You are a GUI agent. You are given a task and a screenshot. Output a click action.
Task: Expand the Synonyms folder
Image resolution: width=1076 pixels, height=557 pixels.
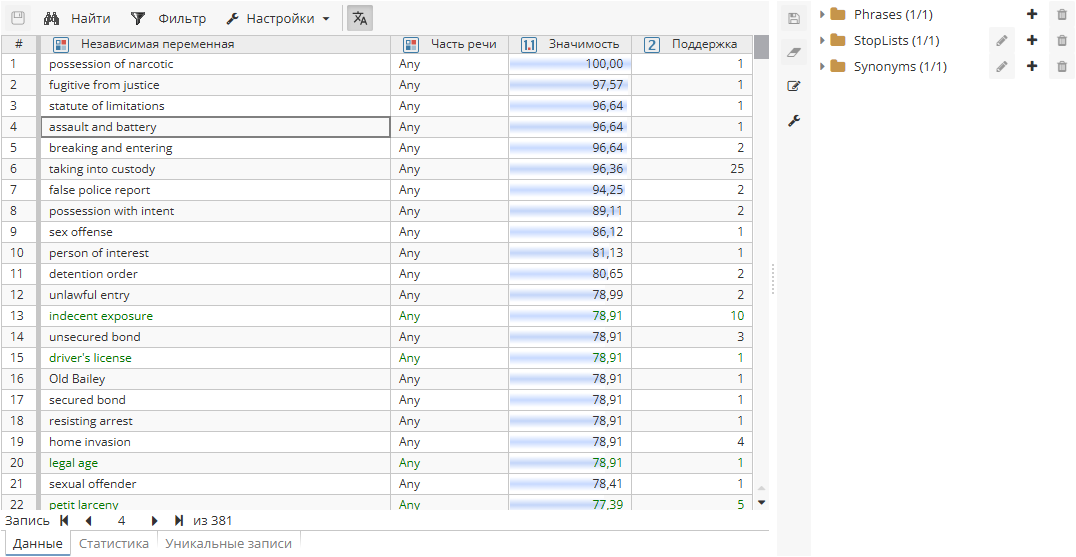822,67
